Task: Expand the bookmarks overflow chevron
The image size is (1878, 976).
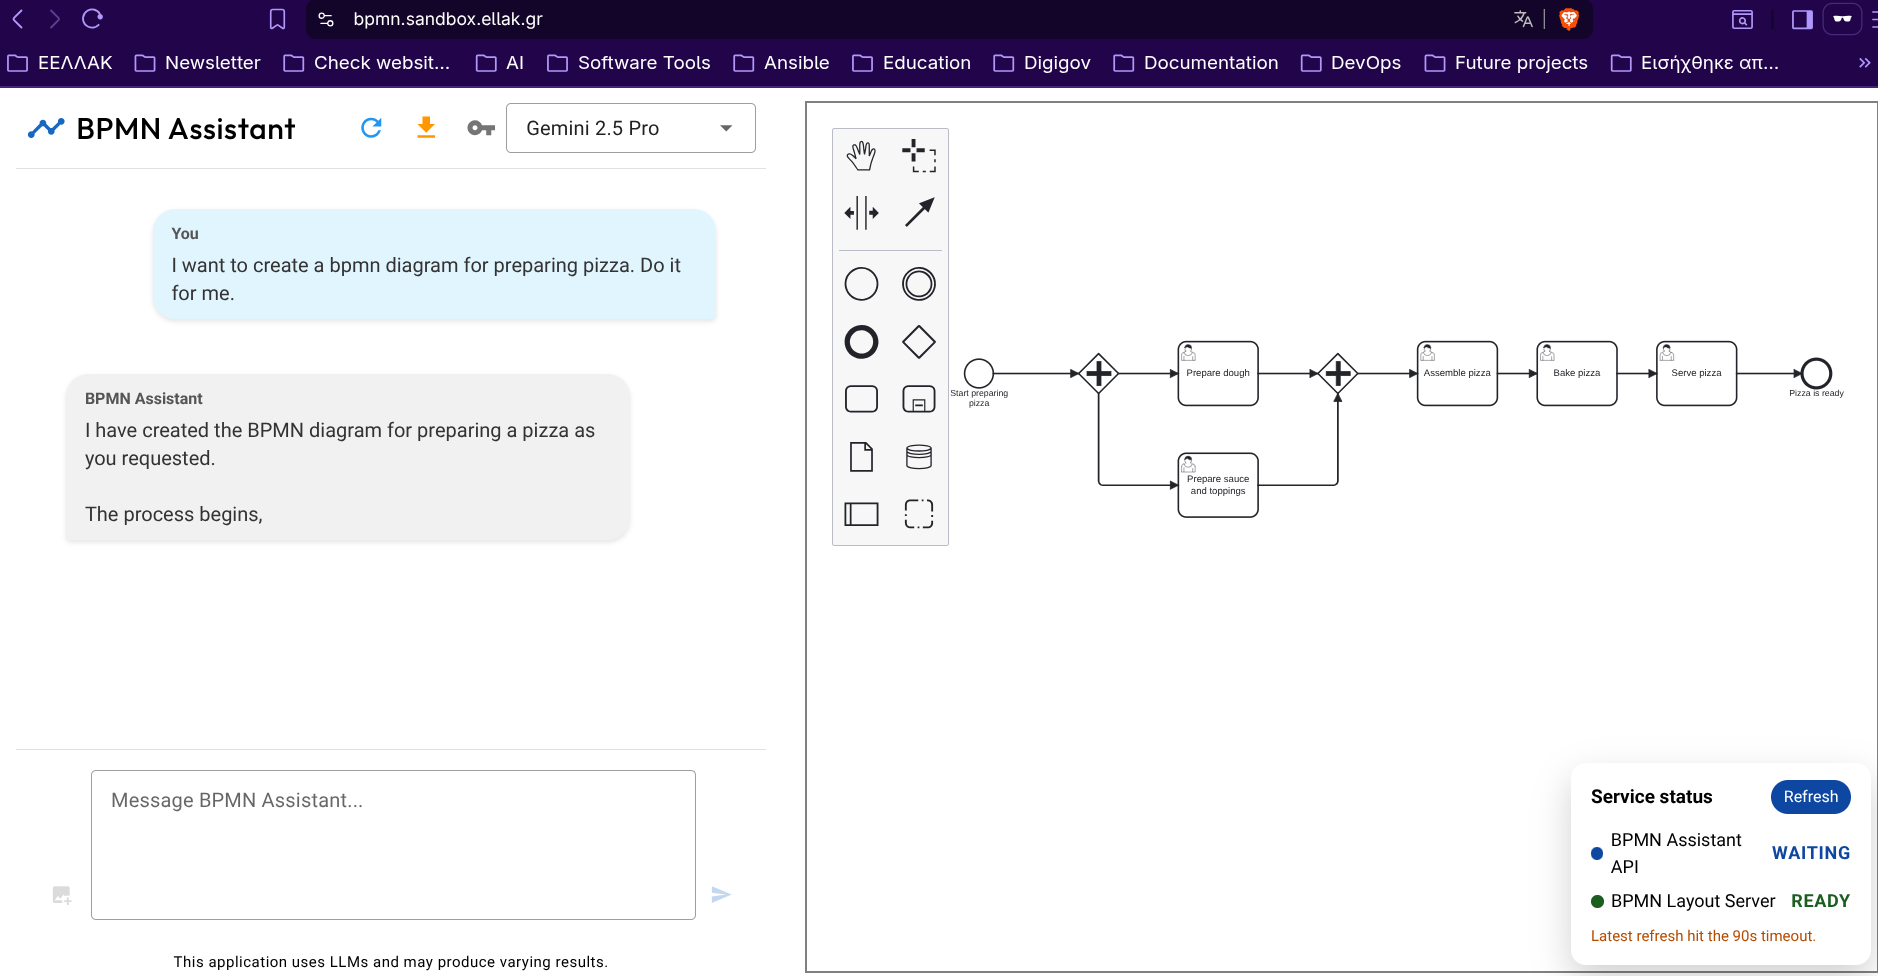Action: [1863, 63]
